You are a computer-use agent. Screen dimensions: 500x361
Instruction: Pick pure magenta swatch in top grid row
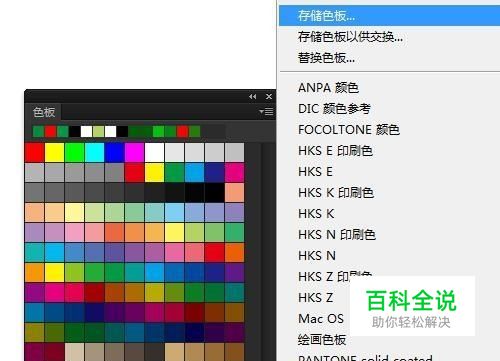click(x=134, y=153)
